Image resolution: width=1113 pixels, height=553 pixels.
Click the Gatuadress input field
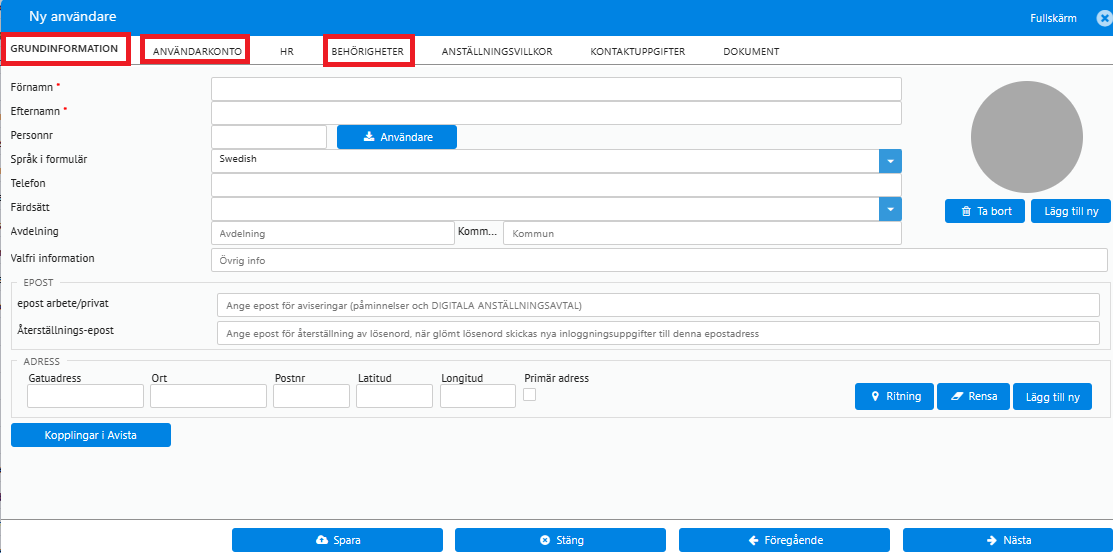tap(86, 396)
